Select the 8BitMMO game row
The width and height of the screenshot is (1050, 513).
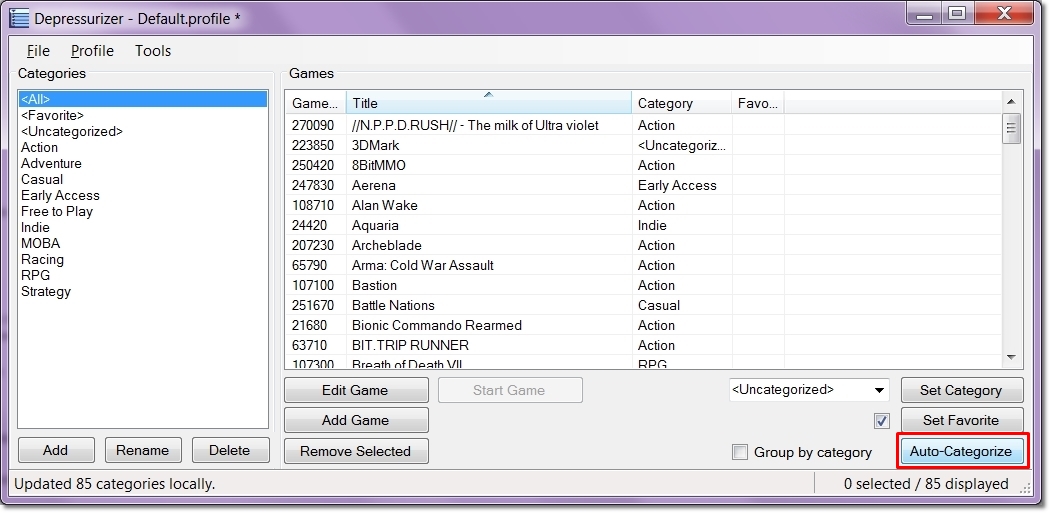(643, 165)
